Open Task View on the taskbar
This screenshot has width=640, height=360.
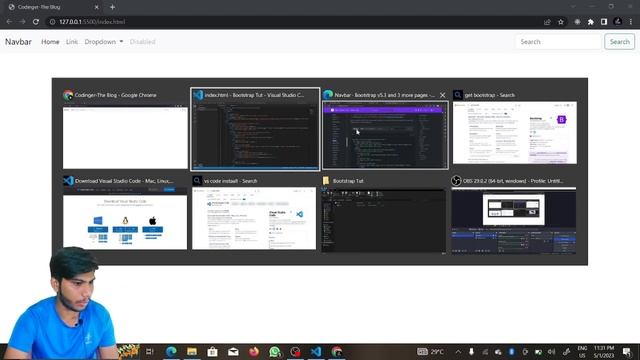click(x=149, y=351)
